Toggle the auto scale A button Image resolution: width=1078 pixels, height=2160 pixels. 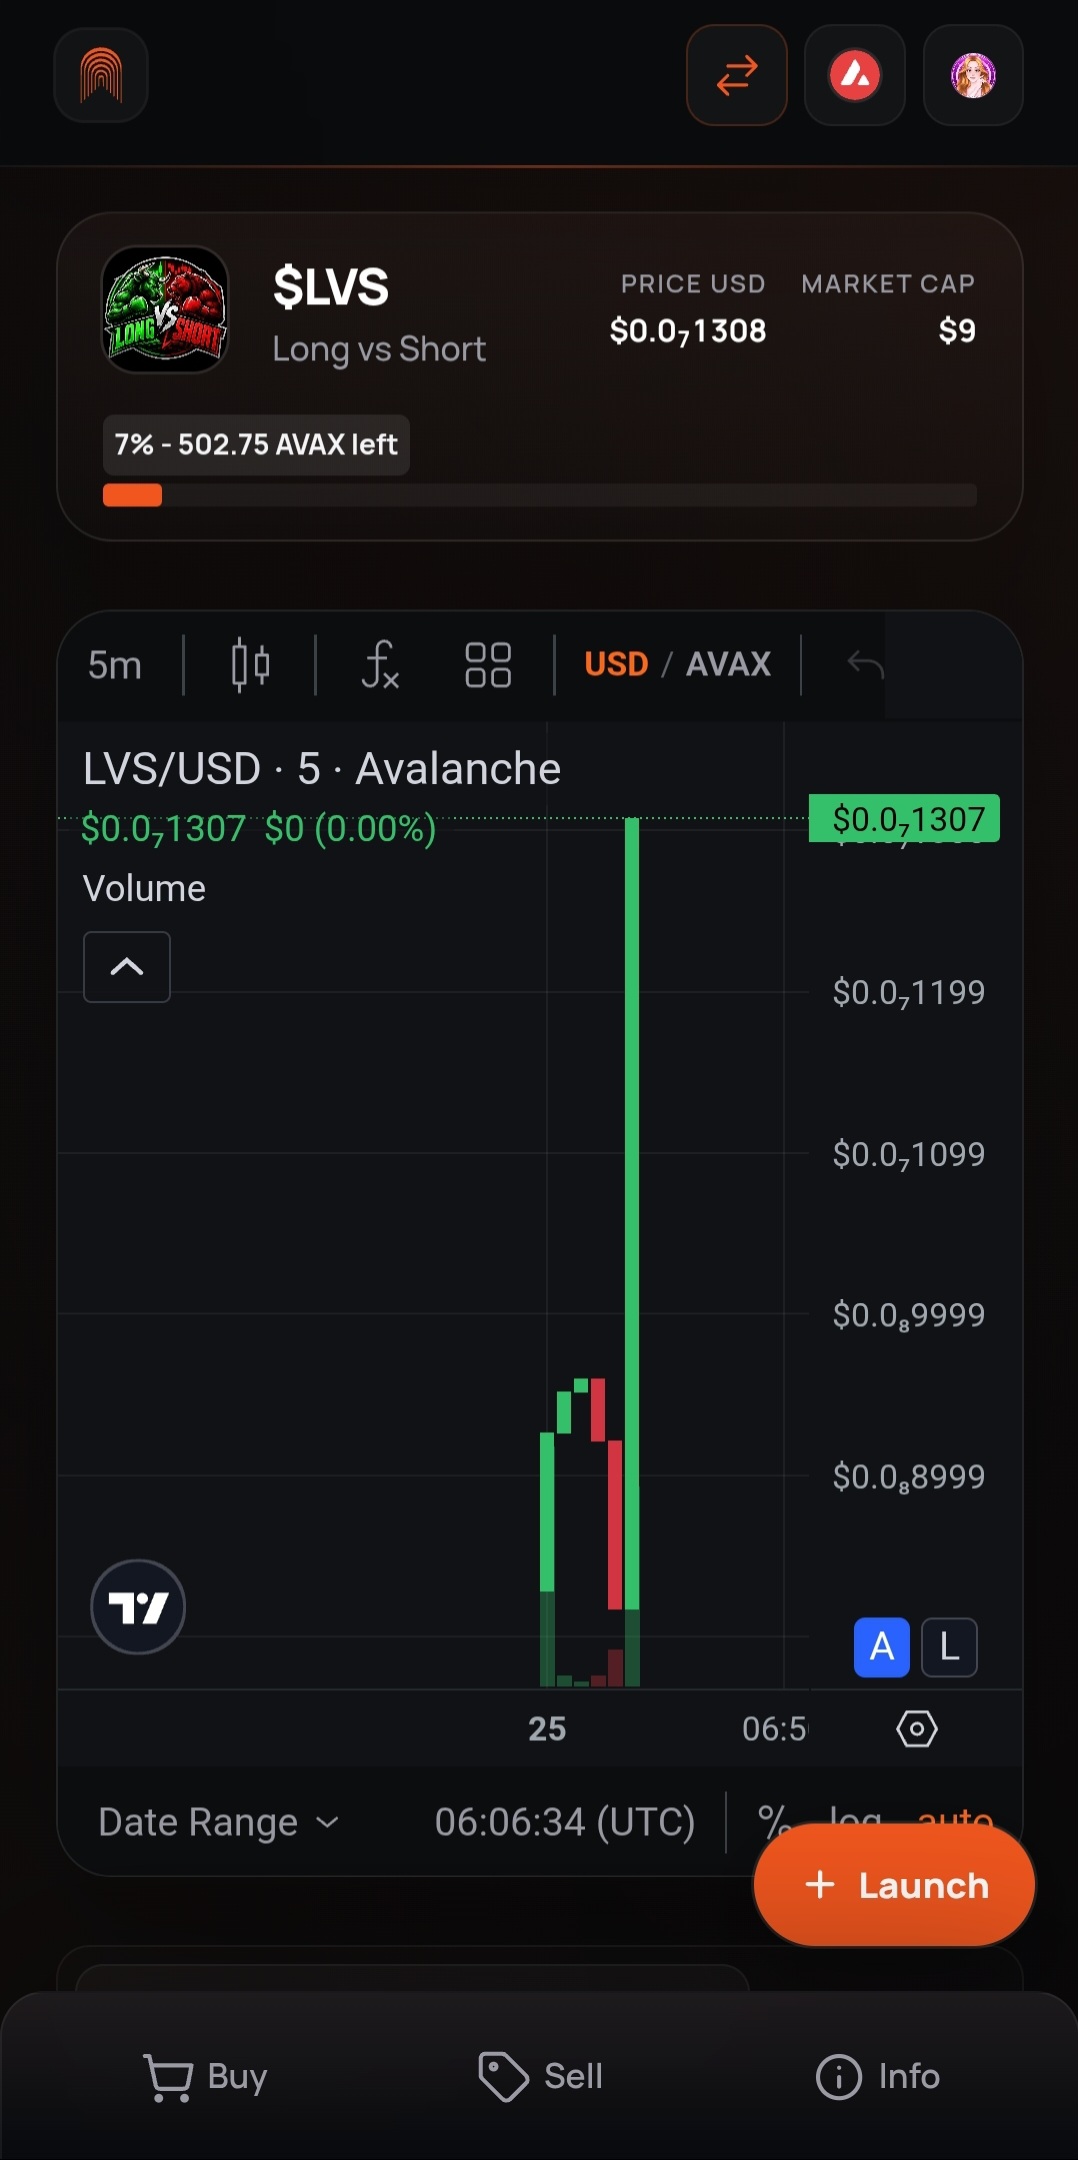[x=882, y=1647]
